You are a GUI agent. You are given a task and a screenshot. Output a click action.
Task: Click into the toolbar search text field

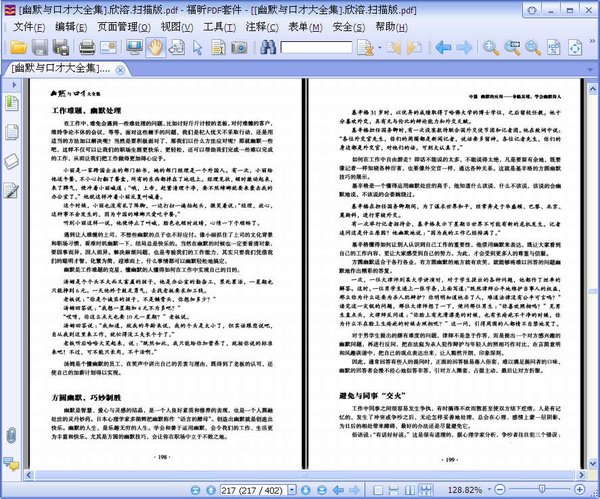click(x=316, y=47)
